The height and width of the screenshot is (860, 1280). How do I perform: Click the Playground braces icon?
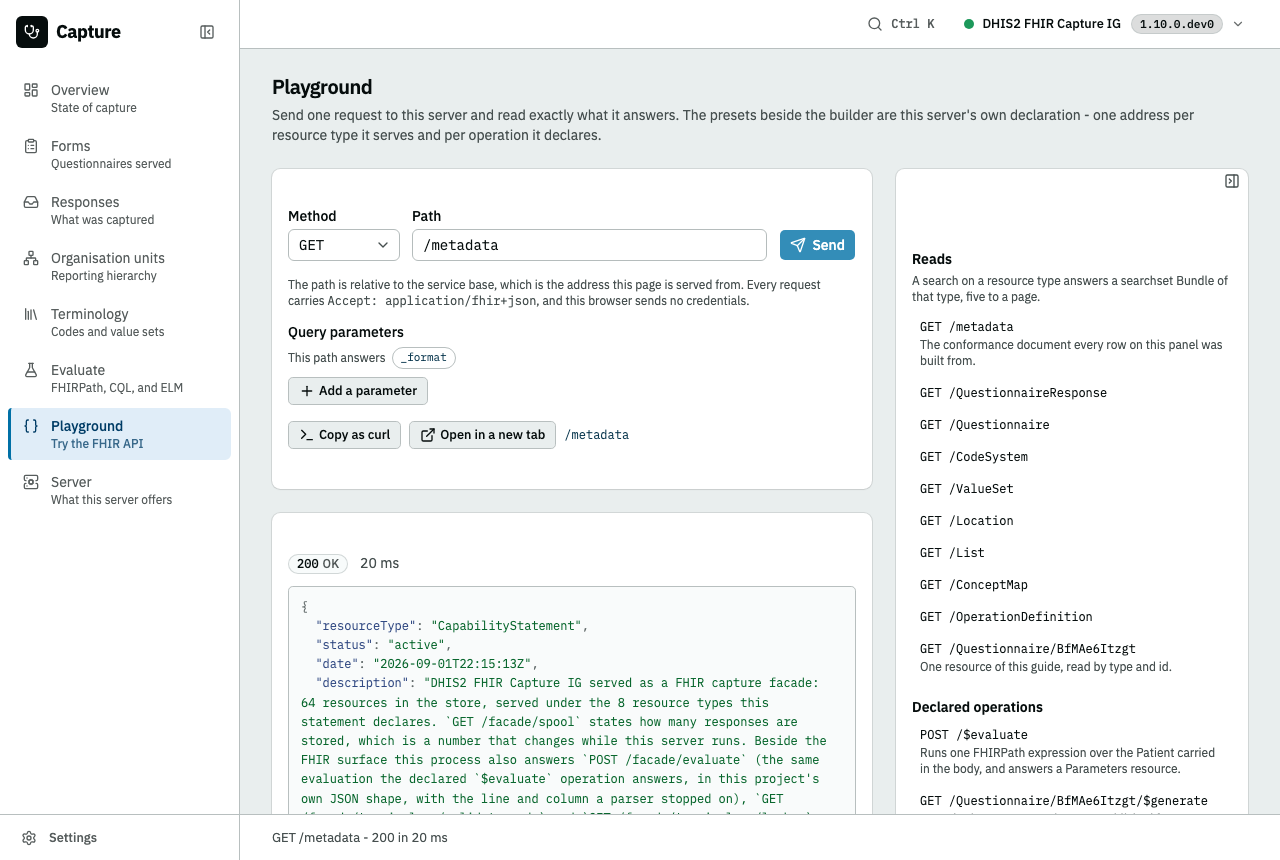31,426
